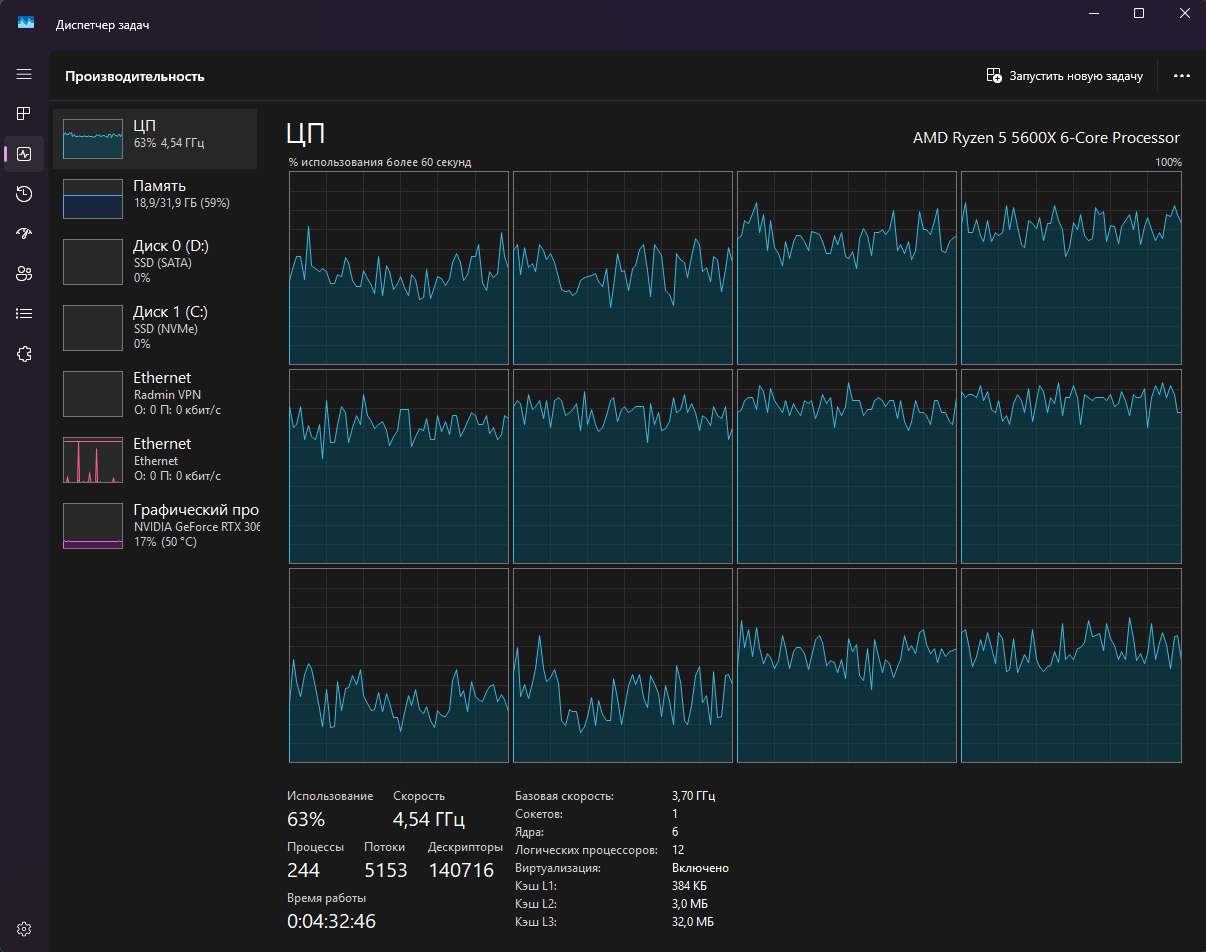Open the Details list page icon

click(24, 314)
